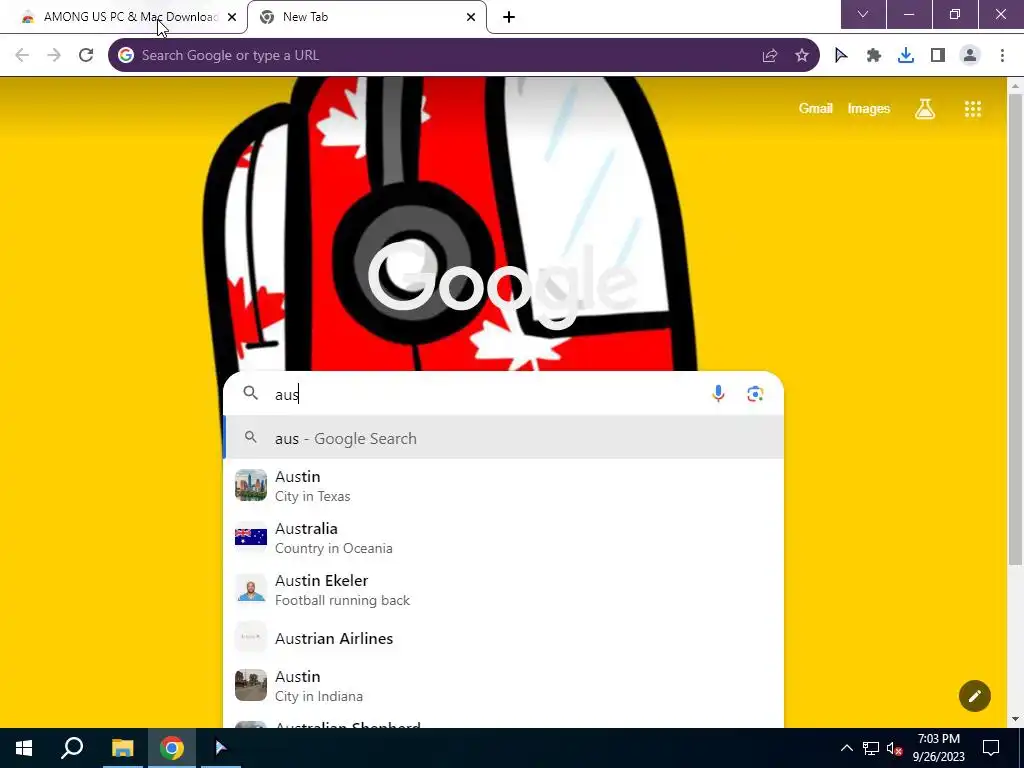Open a new tab with the plus button
Image resolution: width=1024 pixels, height=768 pixels.
tap(509, 18)
